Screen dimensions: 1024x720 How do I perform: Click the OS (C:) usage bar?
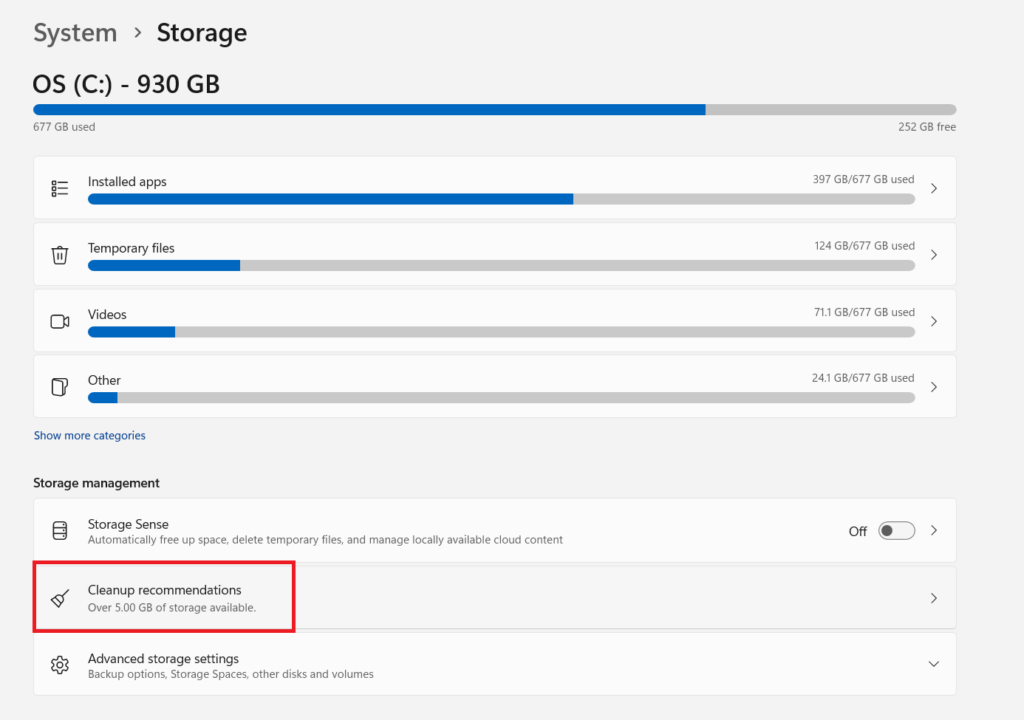point(495,109)
